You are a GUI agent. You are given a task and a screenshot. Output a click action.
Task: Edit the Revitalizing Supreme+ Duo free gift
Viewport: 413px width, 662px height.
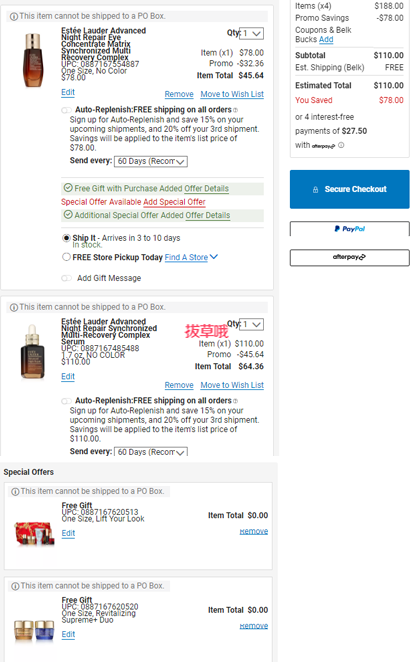pyautogui.click(x=68, y=634)
